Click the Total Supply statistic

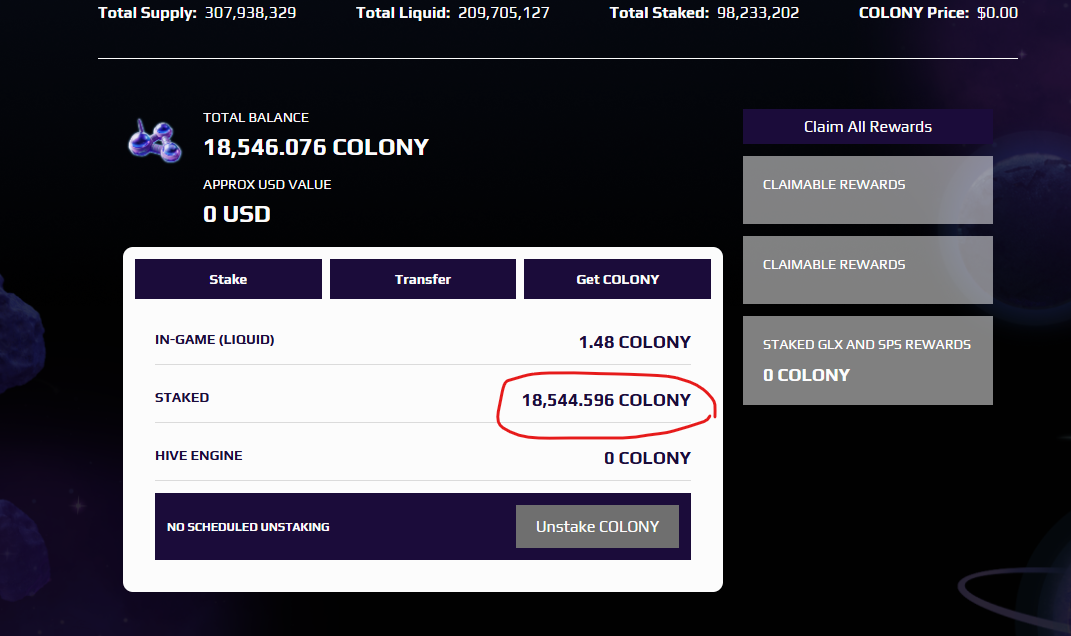[x=197, y=13]
